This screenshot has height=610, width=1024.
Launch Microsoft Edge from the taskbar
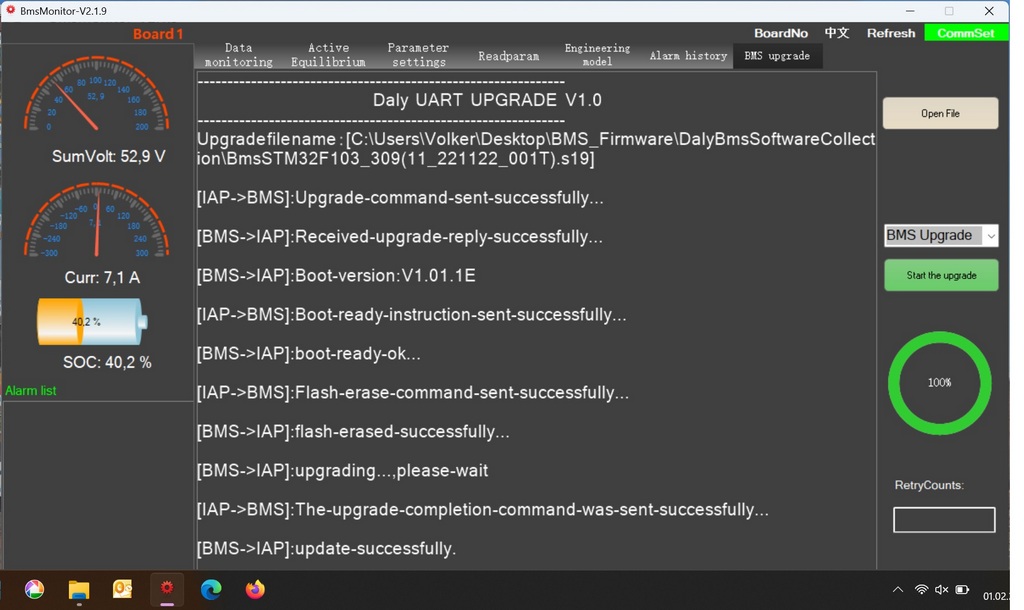pos(211,590)
